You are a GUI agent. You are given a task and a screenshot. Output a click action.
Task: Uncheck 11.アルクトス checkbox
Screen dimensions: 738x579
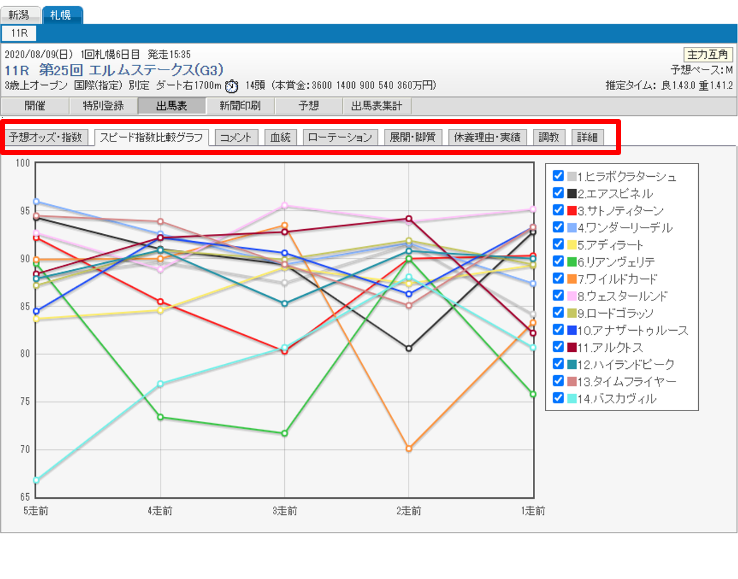tap(558, 347)
